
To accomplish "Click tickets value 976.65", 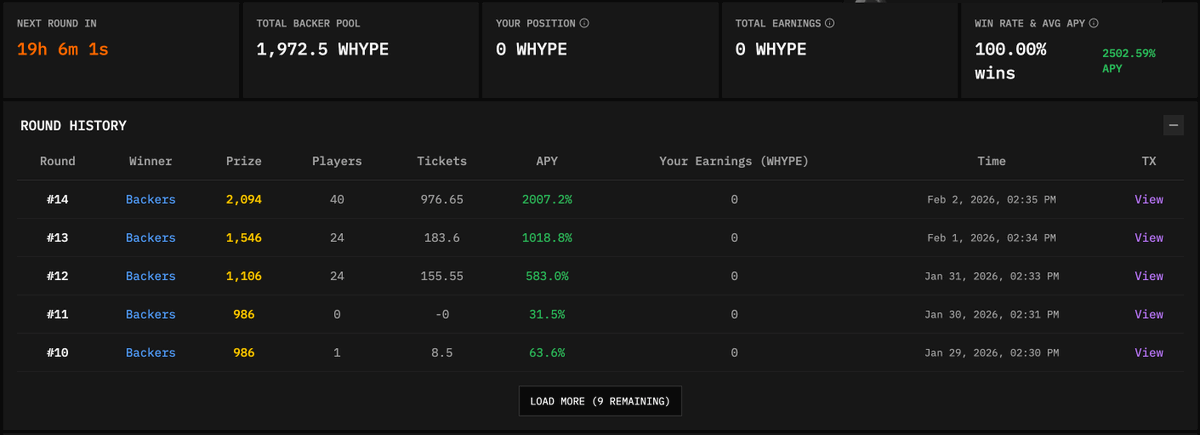I will point(442,199).
